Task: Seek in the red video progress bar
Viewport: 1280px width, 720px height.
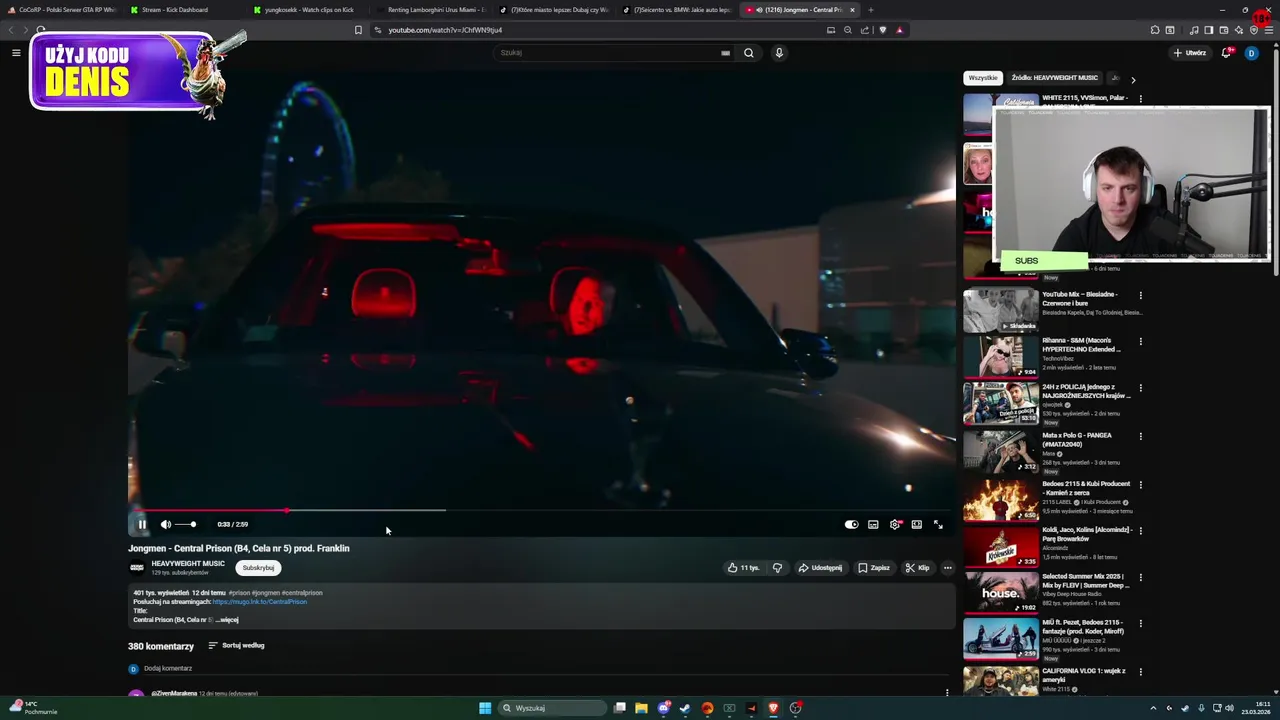Action: [541, 510]
